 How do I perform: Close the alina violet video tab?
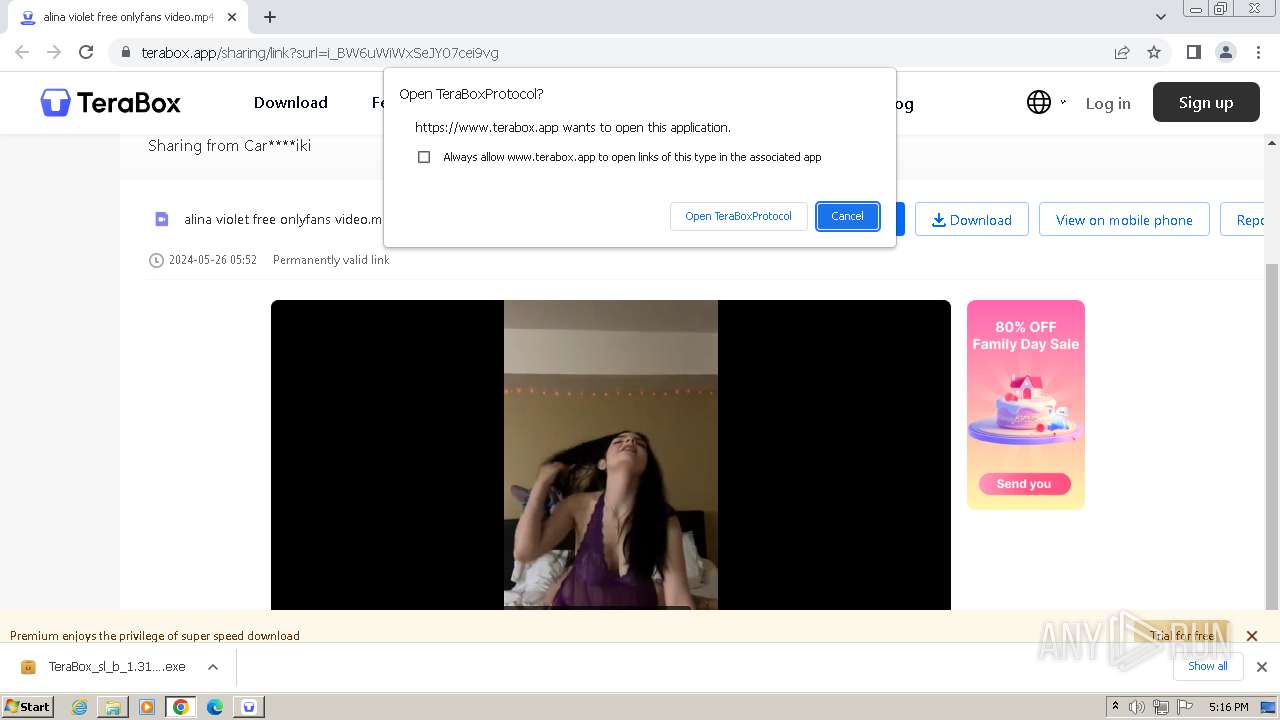232,17
